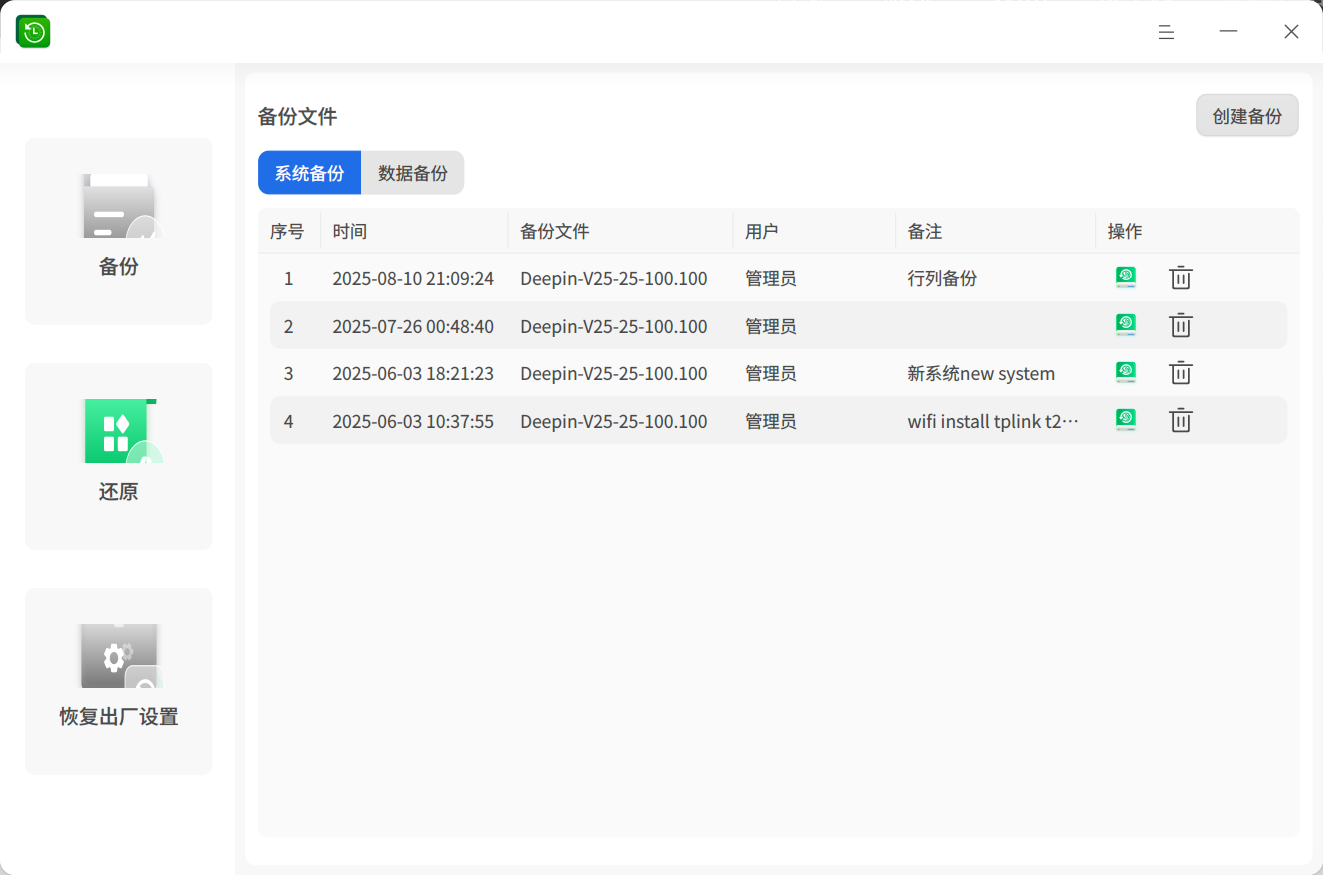Click the 新系统new system note text
The width and height of the screenshot is (1323, 875).
[981, 374]
